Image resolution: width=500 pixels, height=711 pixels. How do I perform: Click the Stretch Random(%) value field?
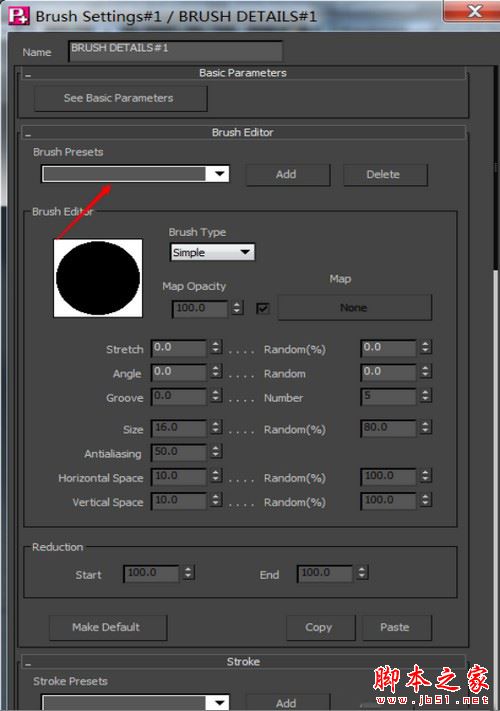388,348
